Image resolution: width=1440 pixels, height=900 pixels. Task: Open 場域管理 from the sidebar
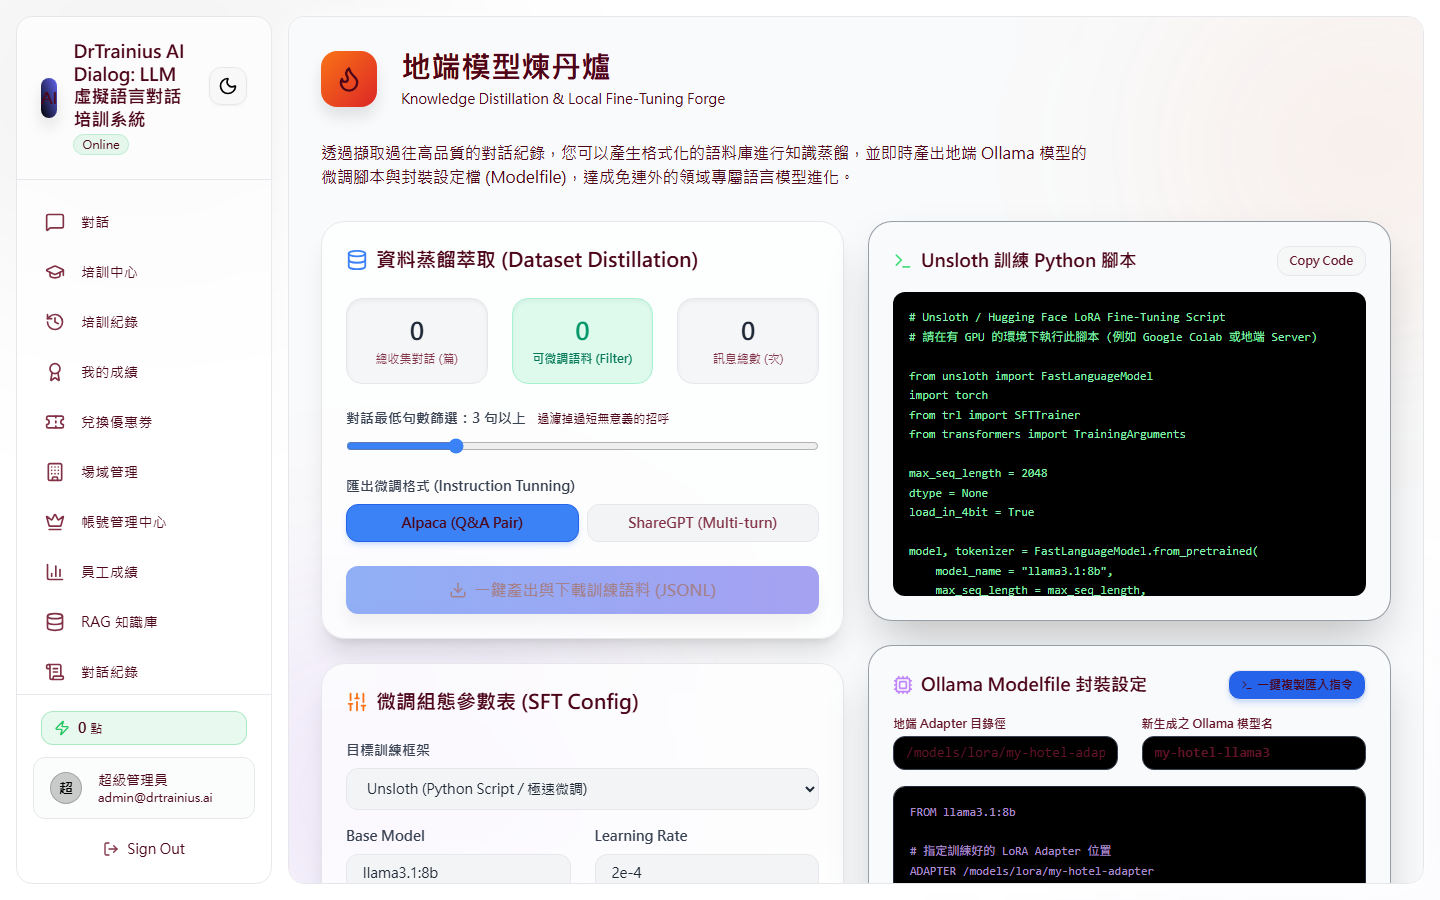tap(55, 471)
